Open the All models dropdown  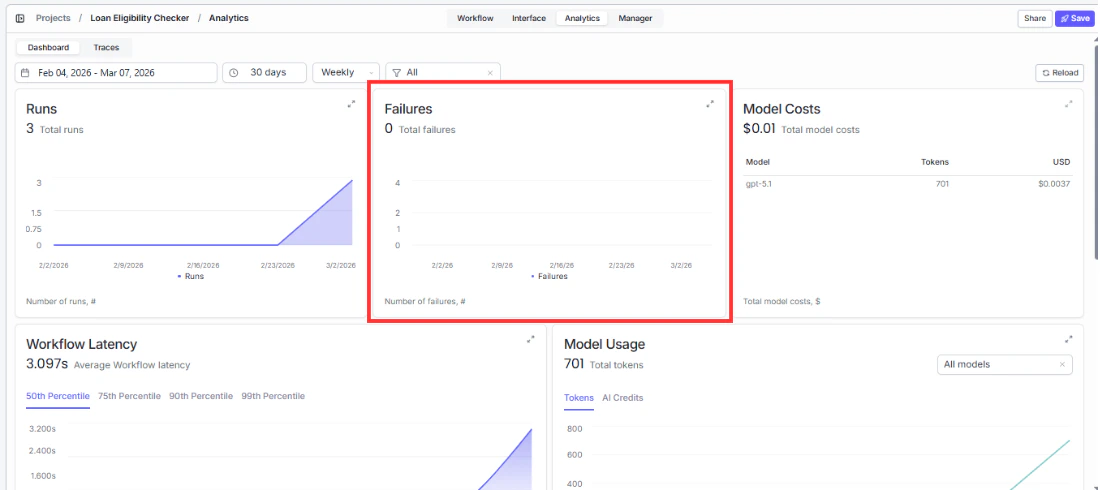pyautogui.click(x=1005, y=364)
